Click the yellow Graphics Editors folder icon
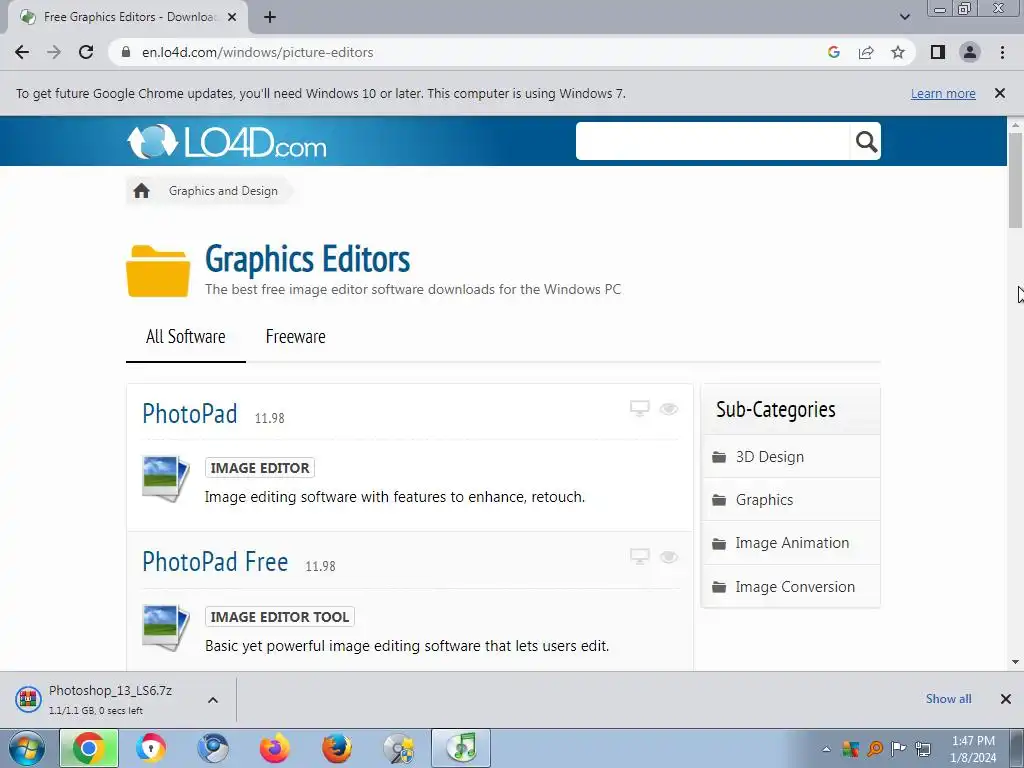Viewport: 1024px width, 768px height. point(158,271)
